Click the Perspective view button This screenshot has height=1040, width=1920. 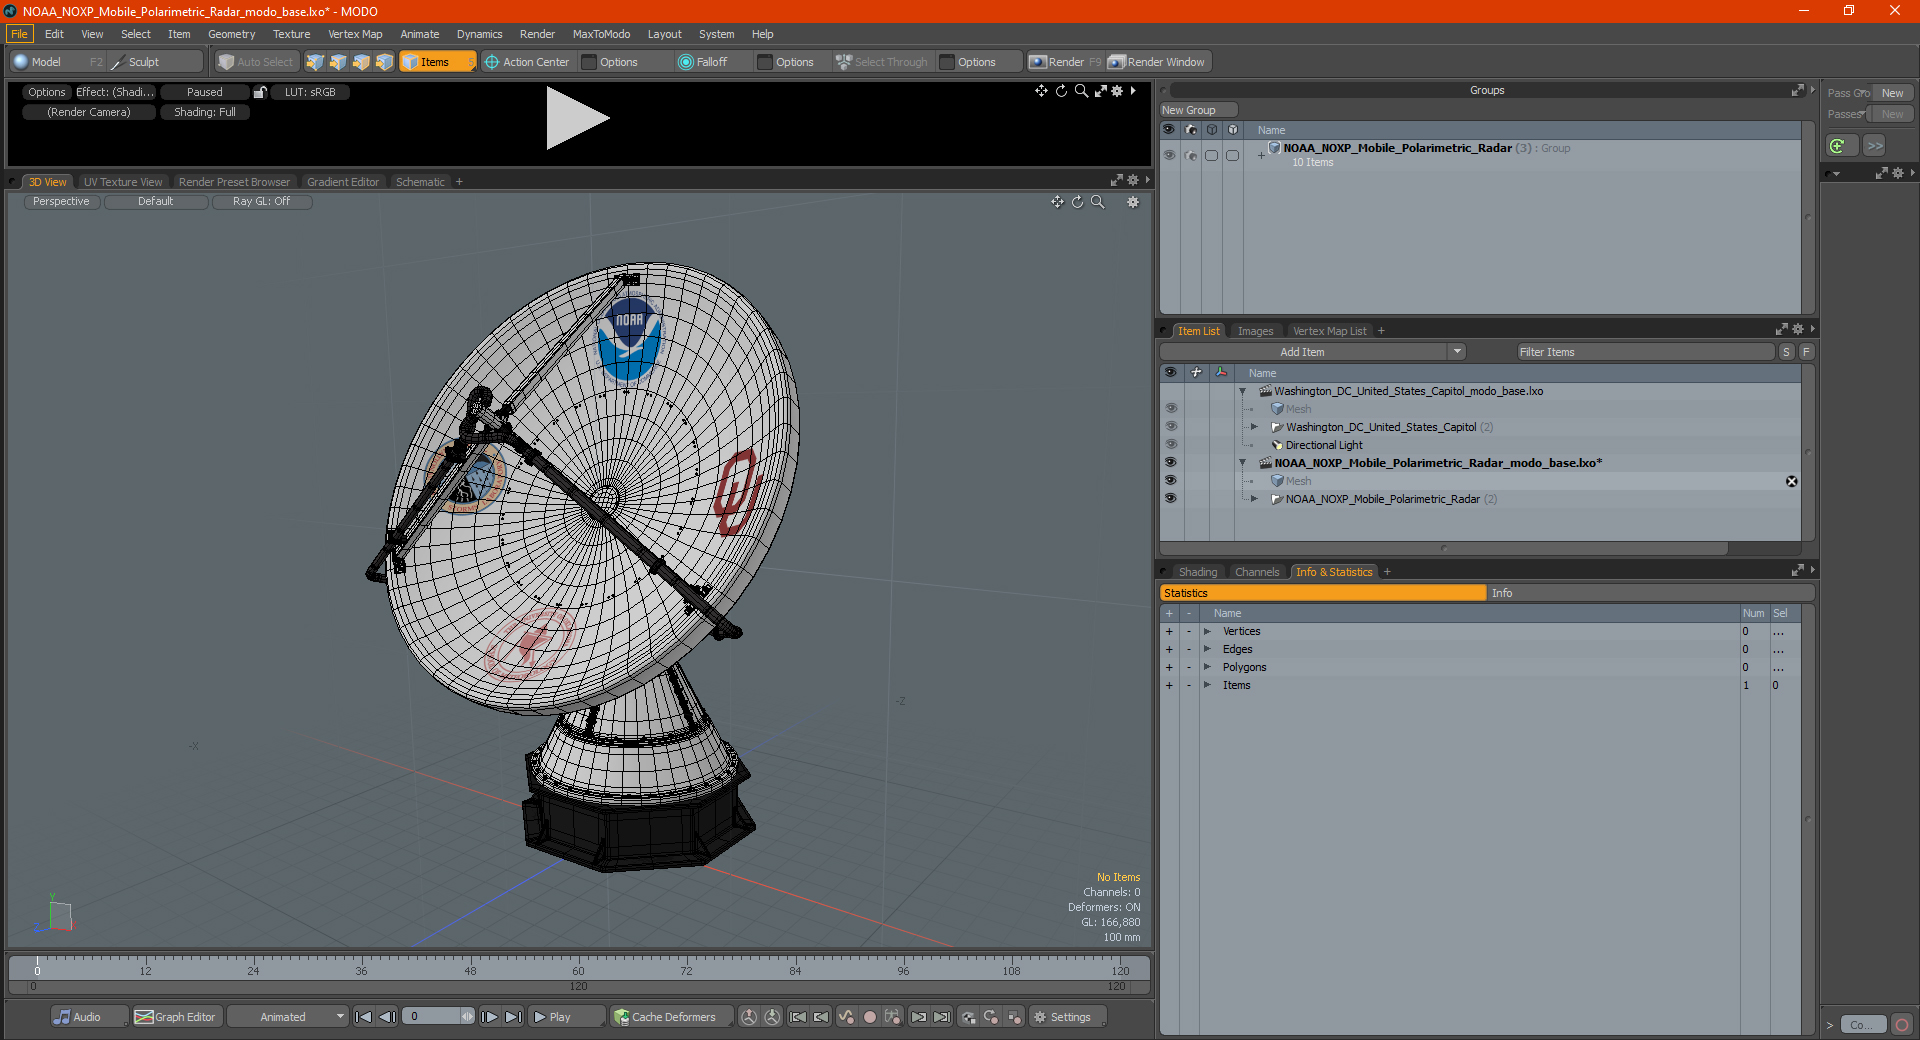pyautogui.click(x=61, y=201)
